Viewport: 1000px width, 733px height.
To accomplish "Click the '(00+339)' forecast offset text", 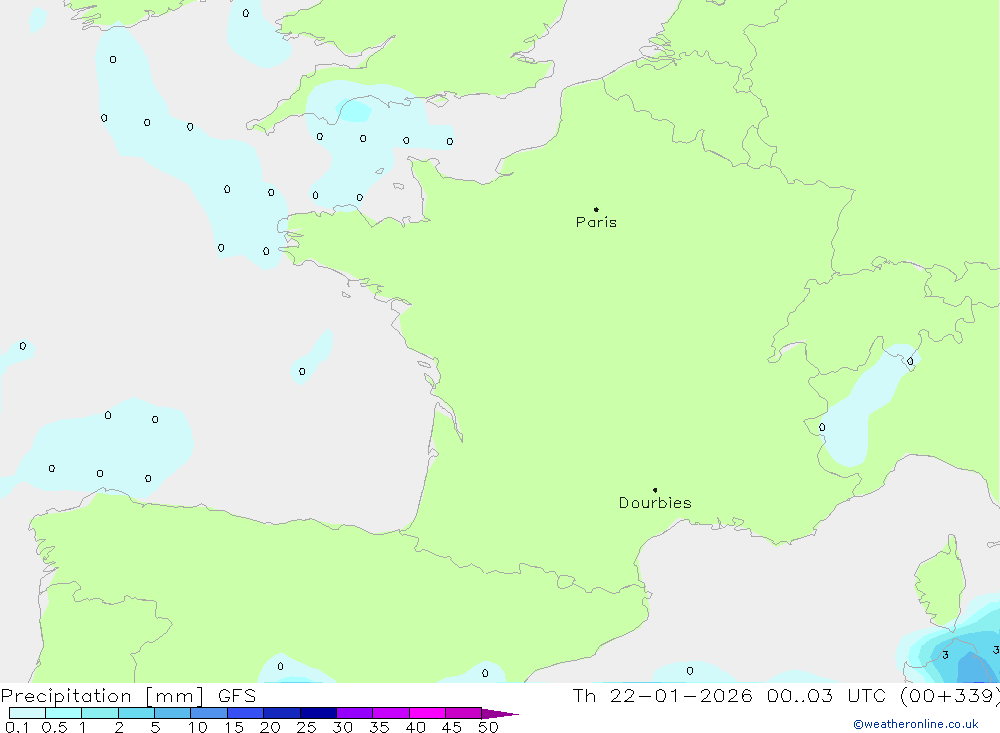I will click(x=950, y=695).
